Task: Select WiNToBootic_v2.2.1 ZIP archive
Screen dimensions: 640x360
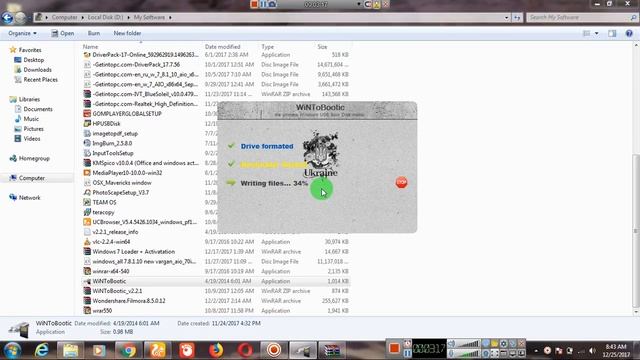Action: (x=117, y=291)
